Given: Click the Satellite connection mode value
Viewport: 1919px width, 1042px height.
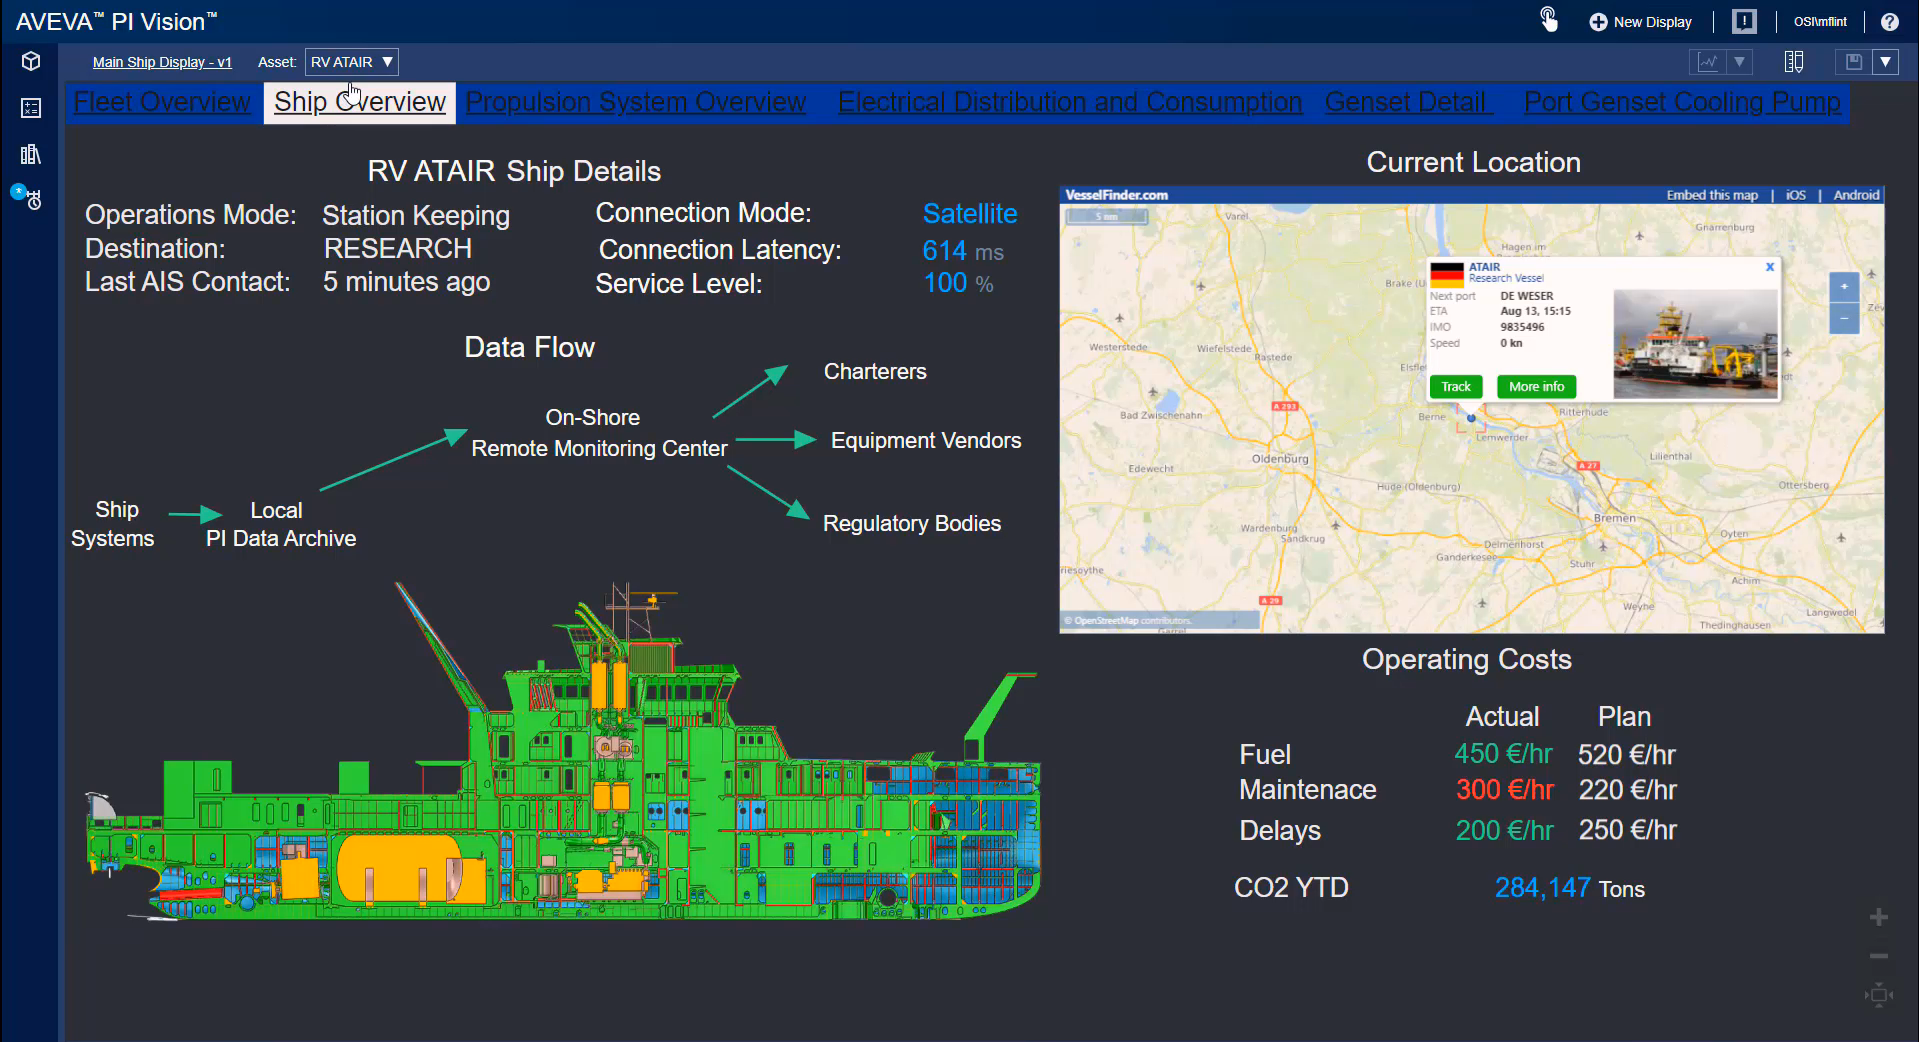Looking at the screenshot, I should 970,214.
